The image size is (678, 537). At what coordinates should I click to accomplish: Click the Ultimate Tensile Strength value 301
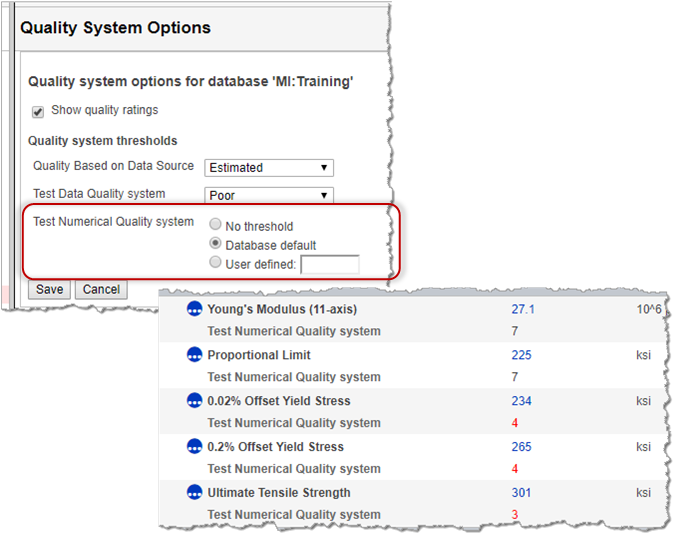[x=521, y=493]
